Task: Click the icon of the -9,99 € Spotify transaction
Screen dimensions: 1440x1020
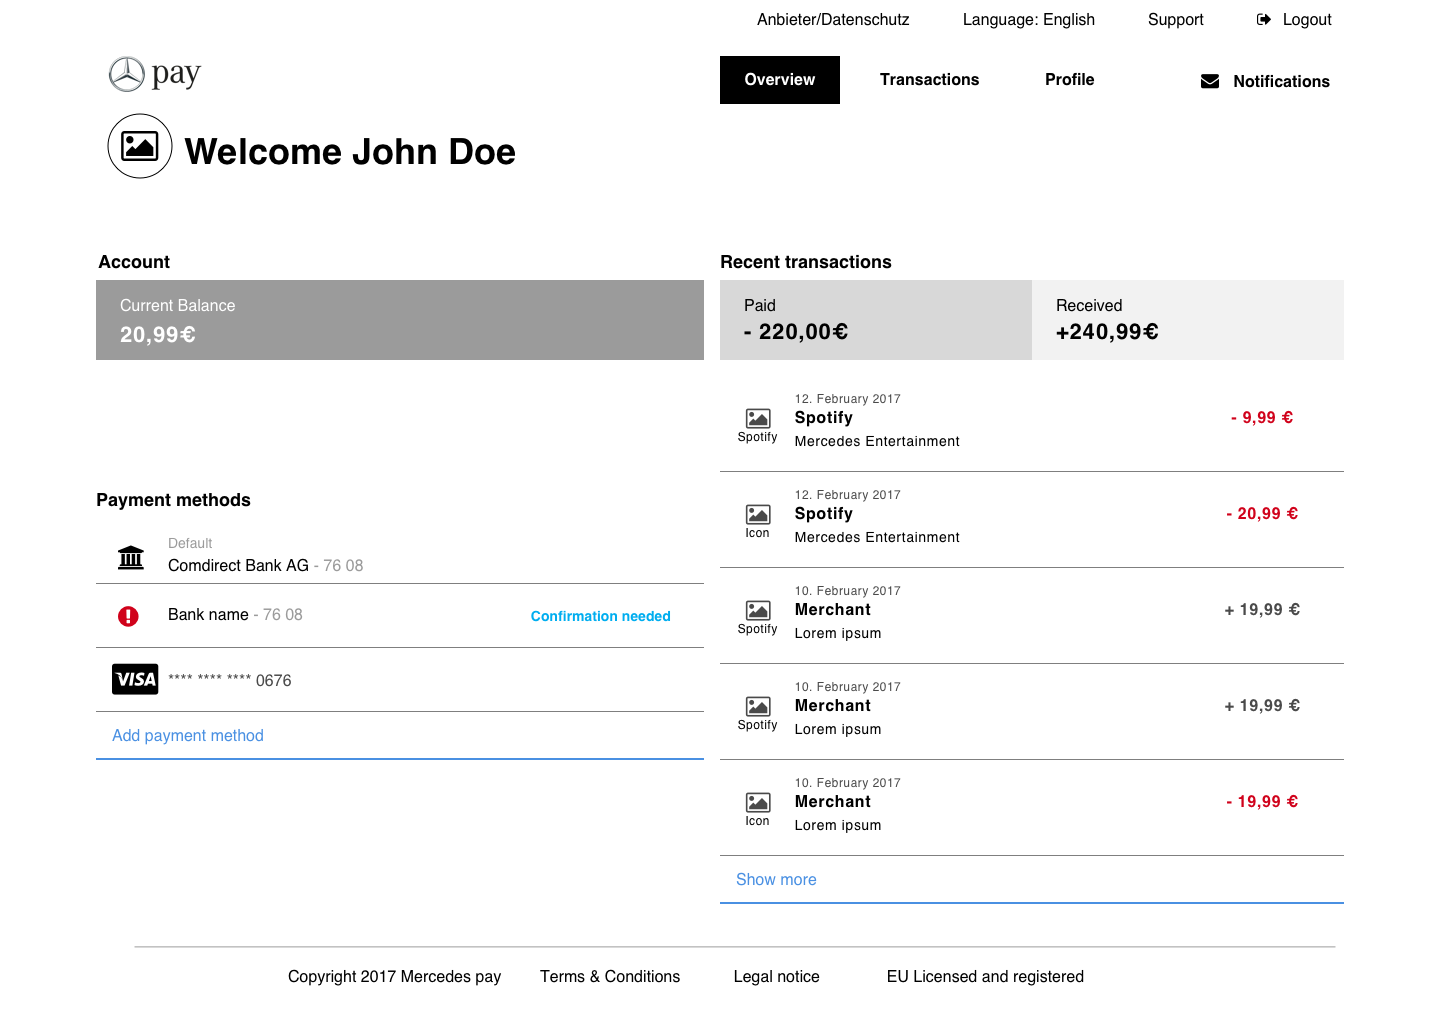Action: (x=758, y=418)
